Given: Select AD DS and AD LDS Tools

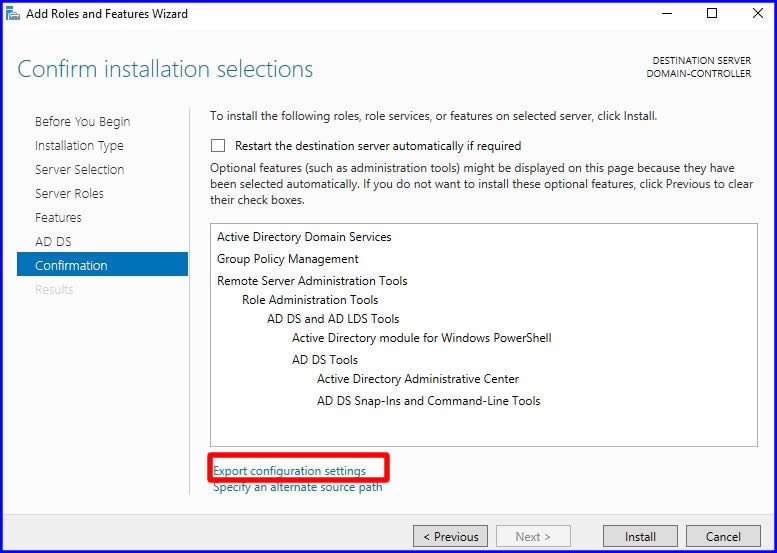Looking at the screenshot, I should click(x=333, y=319).
